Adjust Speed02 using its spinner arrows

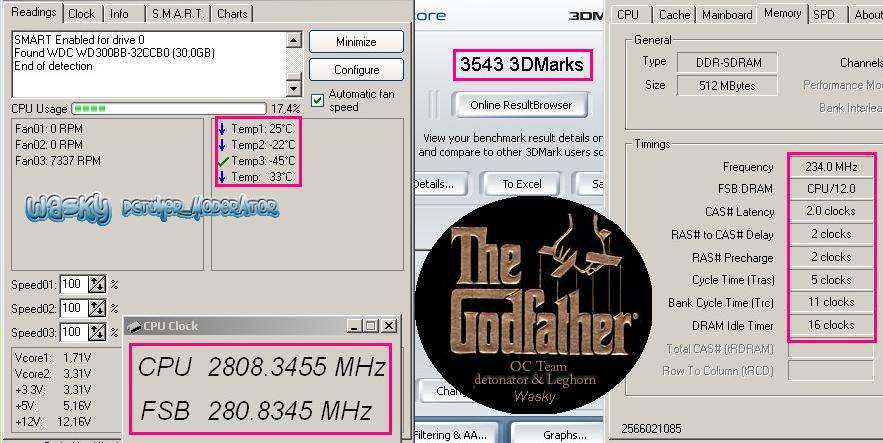click(x=97, y=309)
